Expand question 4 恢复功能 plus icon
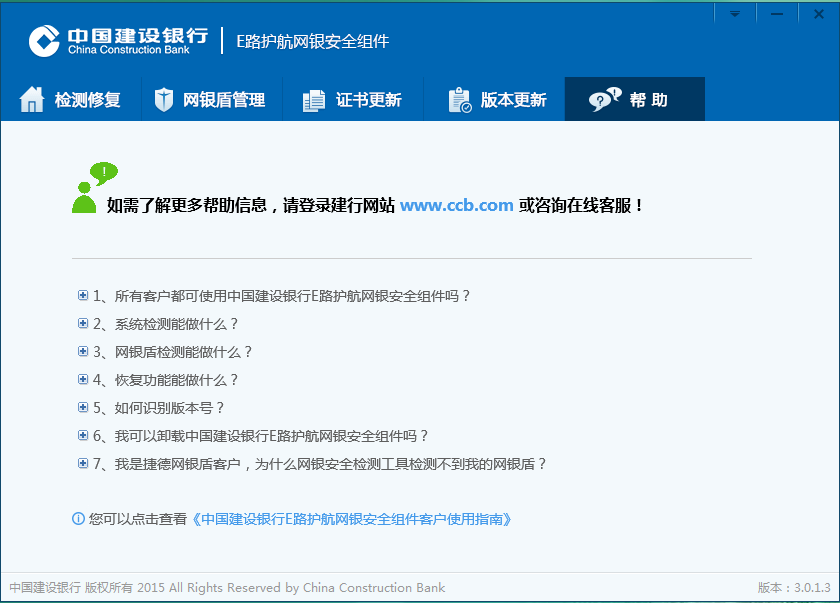This screenshot has height=603, width=840. pyautogui.click(x=82, y=379)
